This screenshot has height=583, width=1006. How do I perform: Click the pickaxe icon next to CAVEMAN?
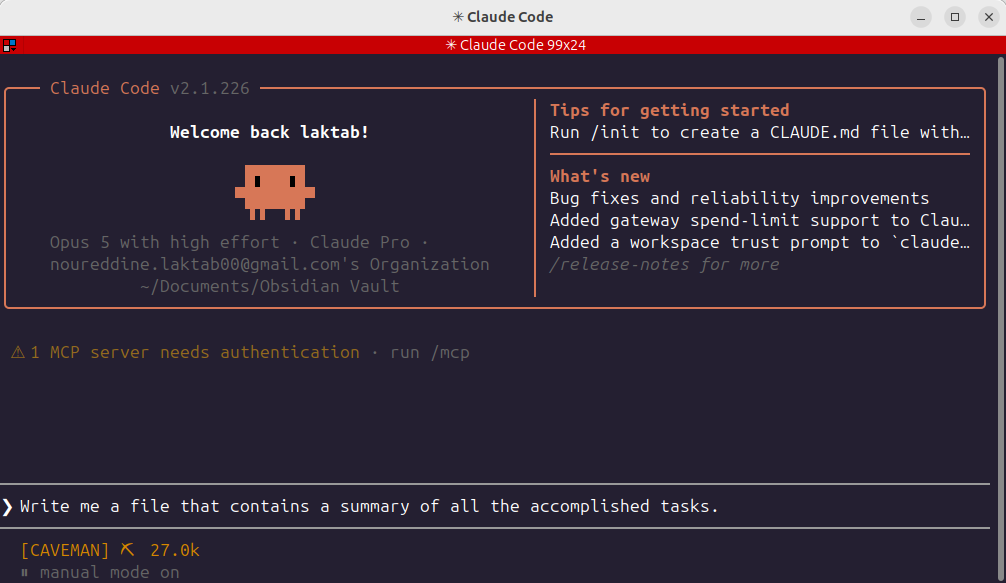coord(128,550)
